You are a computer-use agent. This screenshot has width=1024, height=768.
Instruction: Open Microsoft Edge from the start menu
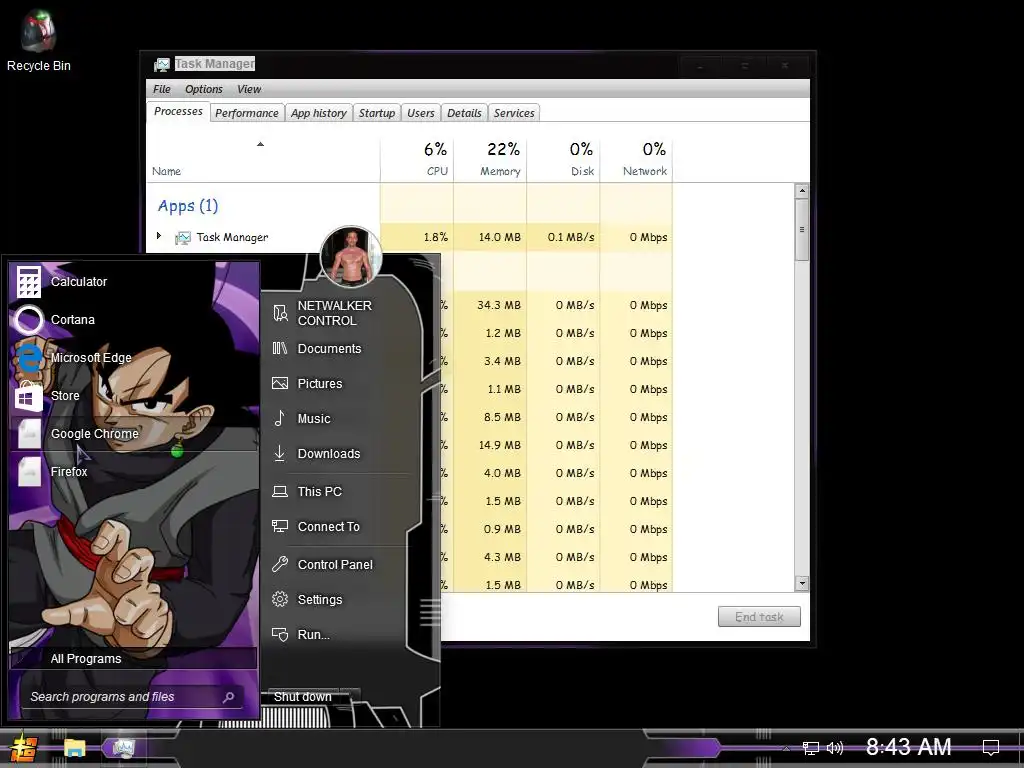click(134, 357)
